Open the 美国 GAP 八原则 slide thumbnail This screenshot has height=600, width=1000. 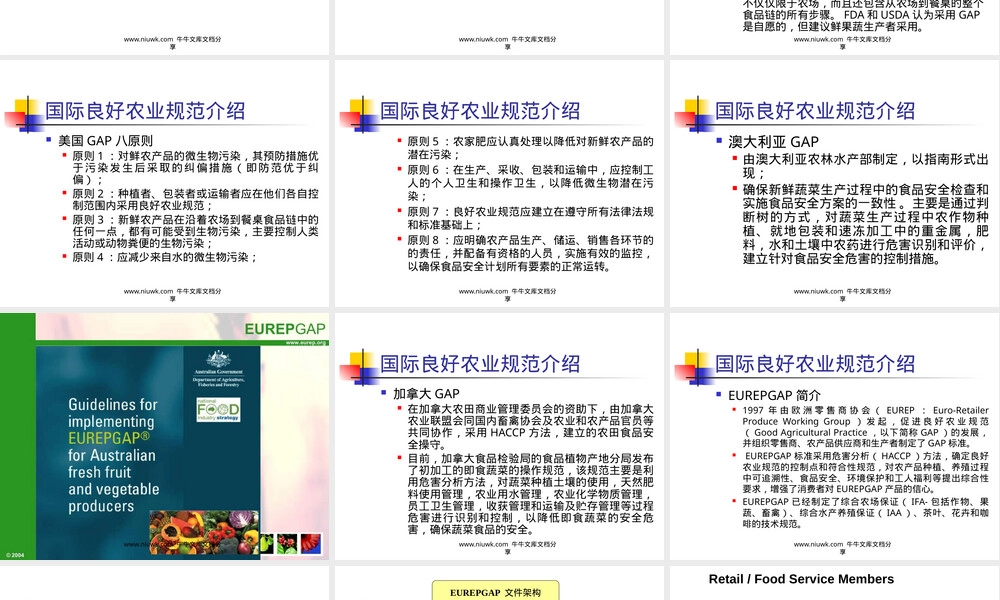click(x=165, y=184)
